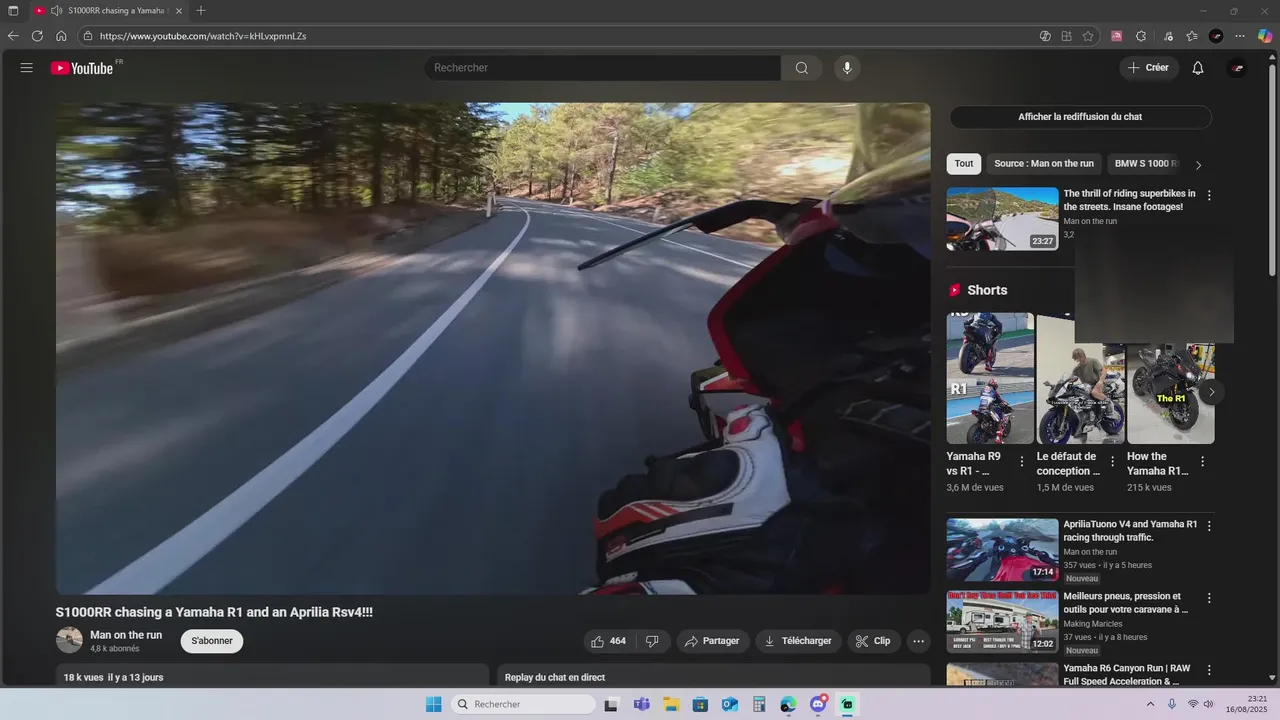Click the Partager share button

tap(713, 641)
